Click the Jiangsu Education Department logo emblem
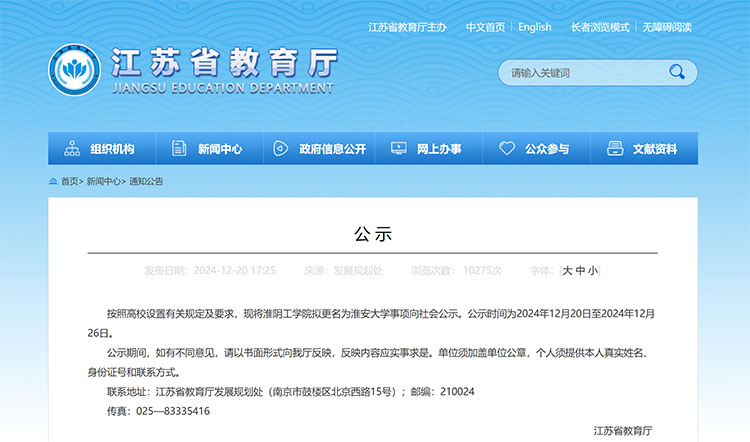This screenshot has width=750, height=442. point(75,72)
